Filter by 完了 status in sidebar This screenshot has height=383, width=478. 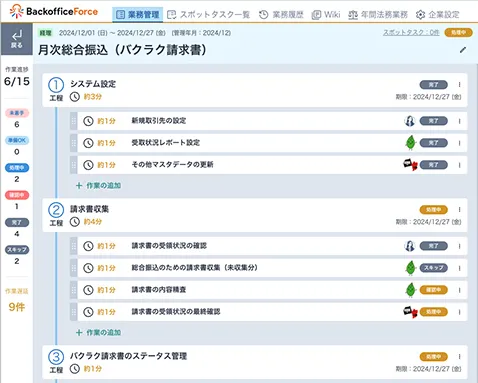[17, 222]
